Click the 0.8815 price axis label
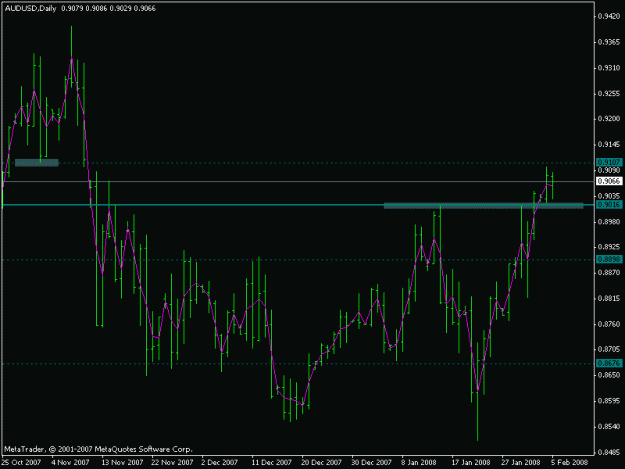 [609, 298]
